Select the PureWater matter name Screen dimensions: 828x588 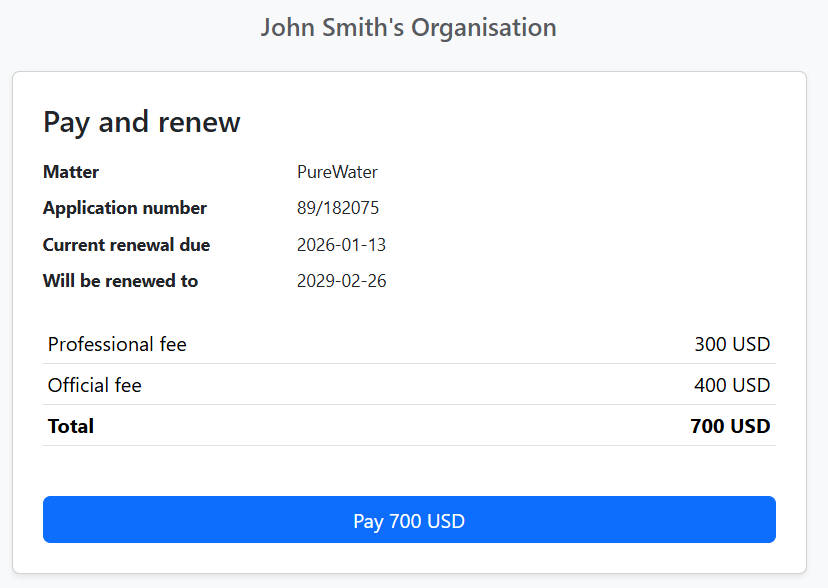[337, 172]
